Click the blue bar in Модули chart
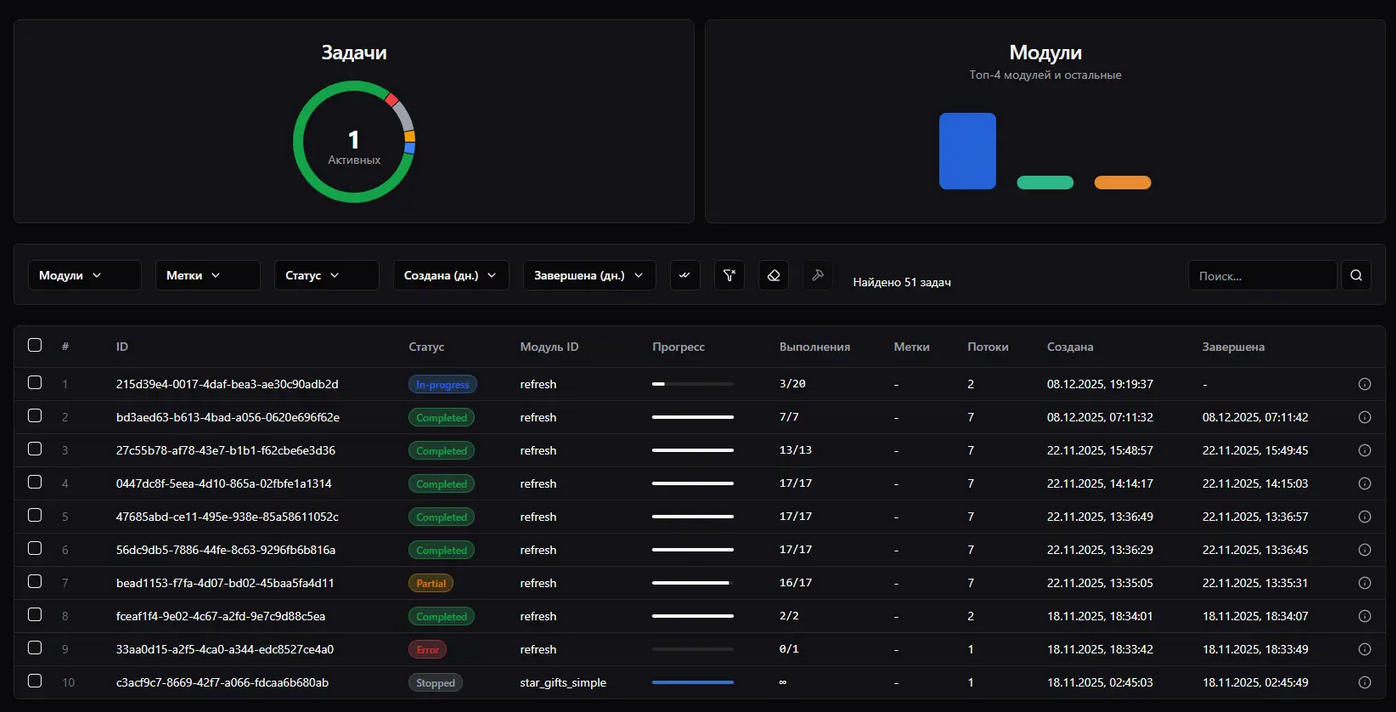 (x=967, y=151)
